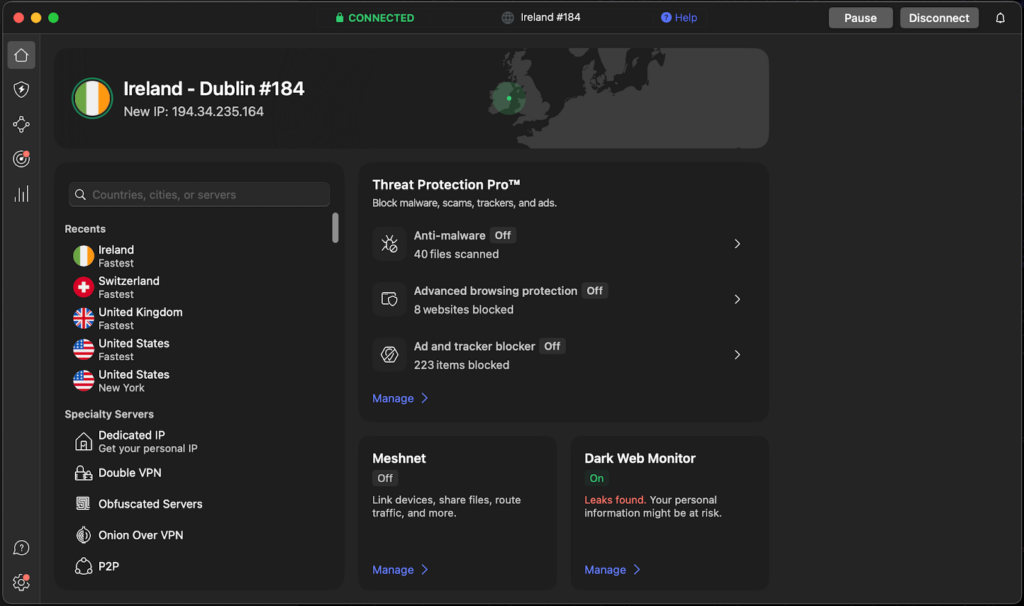Screen dimensions: 1024x606
Task: Click the flag of United States New York
Action: (84, 380)
